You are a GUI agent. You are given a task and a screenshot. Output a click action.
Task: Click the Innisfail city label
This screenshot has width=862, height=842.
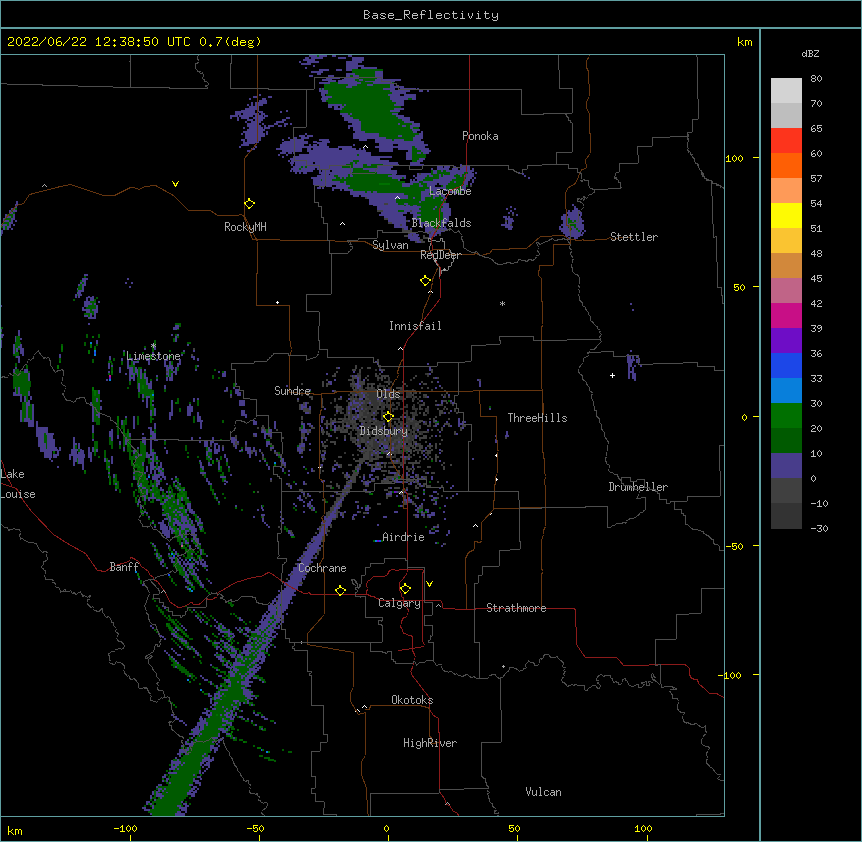pos(415,326)
